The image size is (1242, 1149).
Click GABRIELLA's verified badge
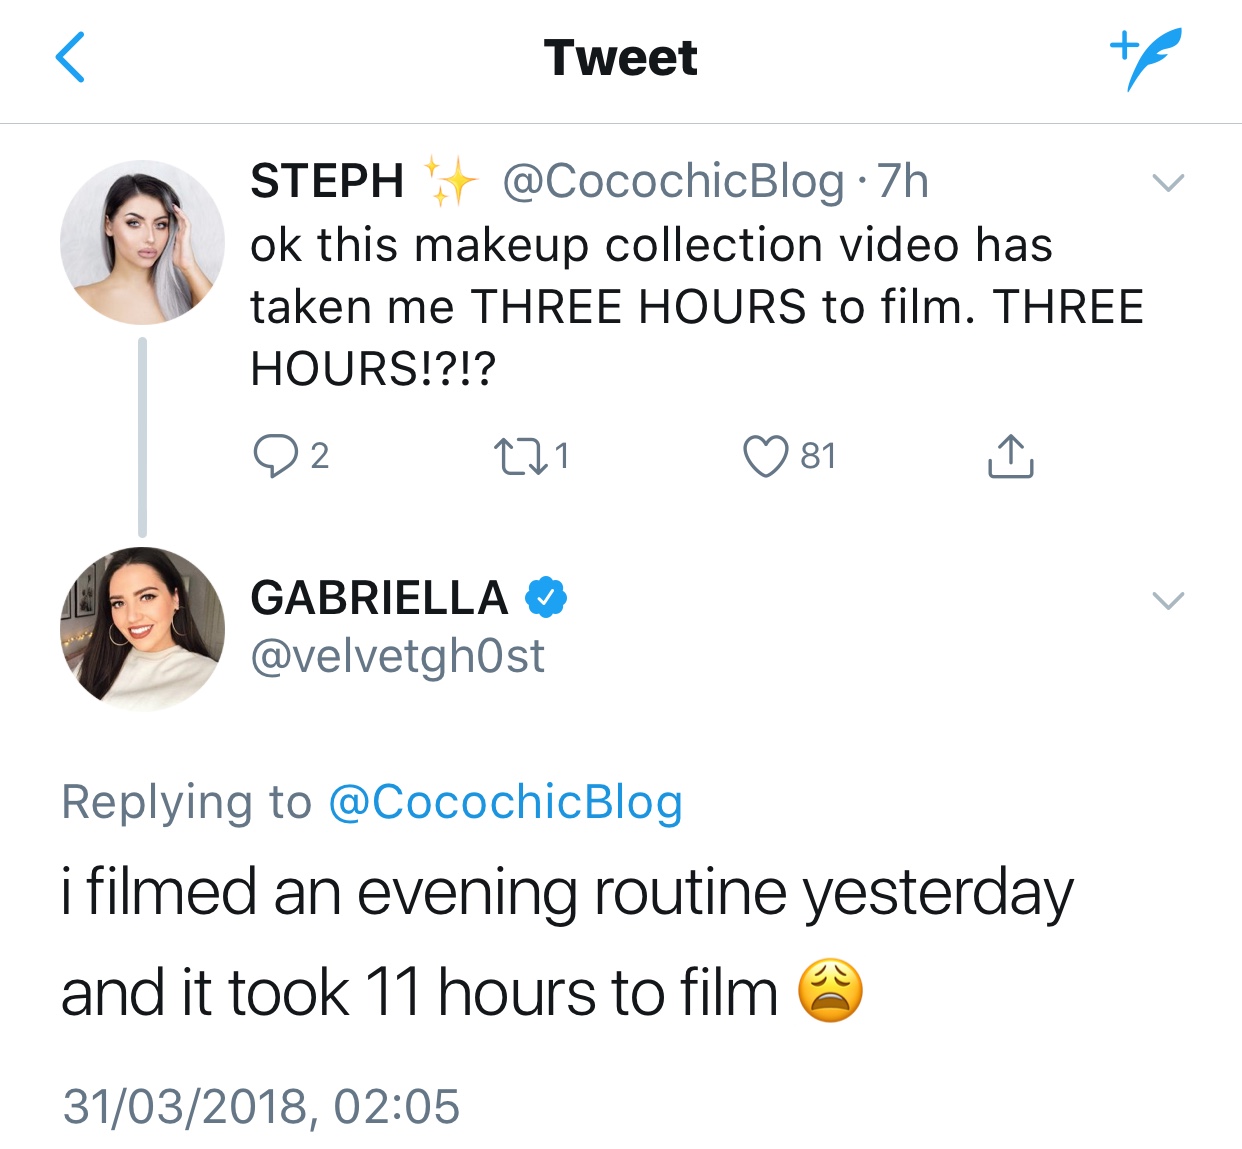547,597
